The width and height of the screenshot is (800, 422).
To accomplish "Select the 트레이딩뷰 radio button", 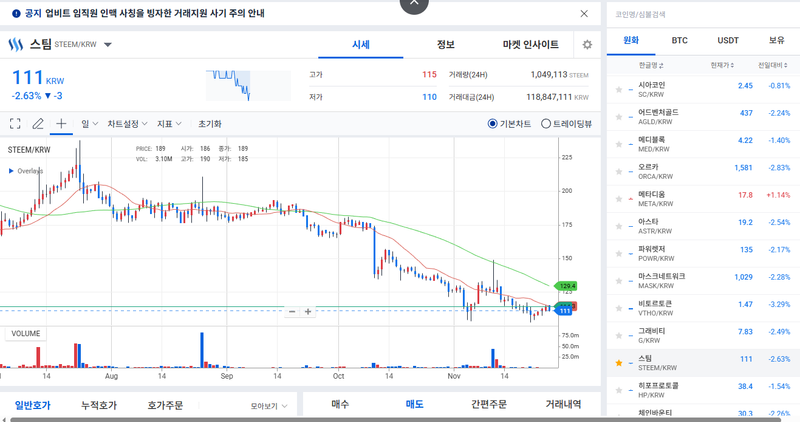I will pos(545,124).
